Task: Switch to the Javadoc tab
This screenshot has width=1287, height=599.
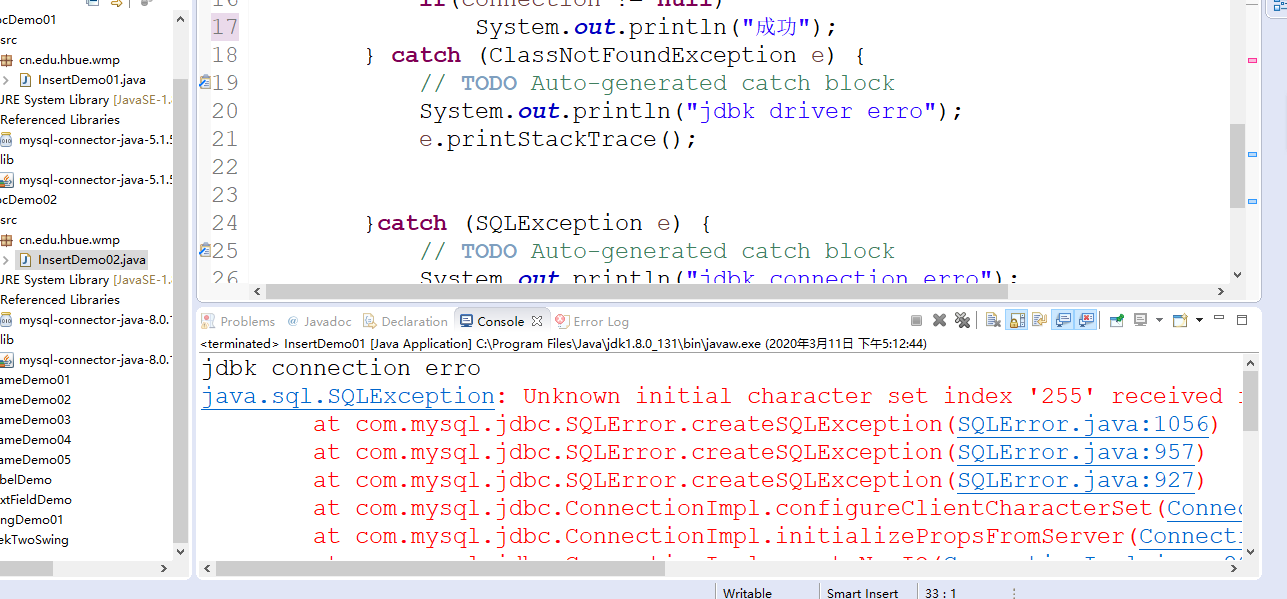Action: 319,321
